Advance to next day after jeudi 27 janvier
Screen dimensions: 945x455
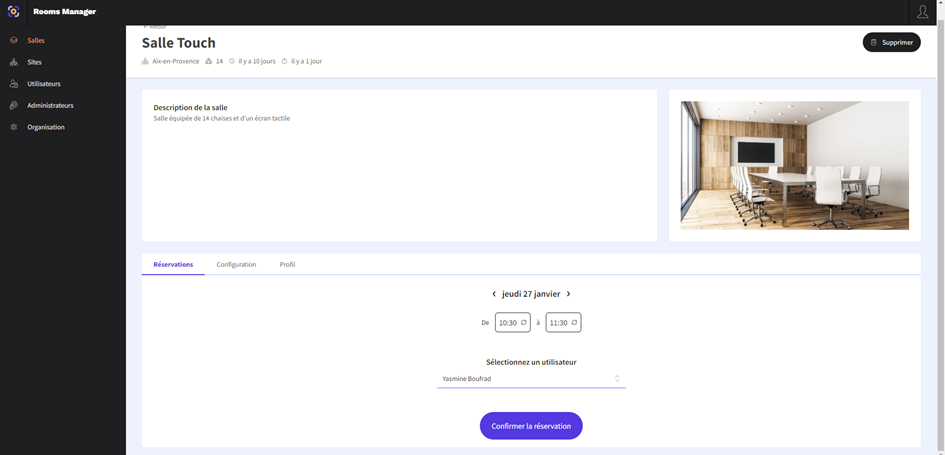569,294
